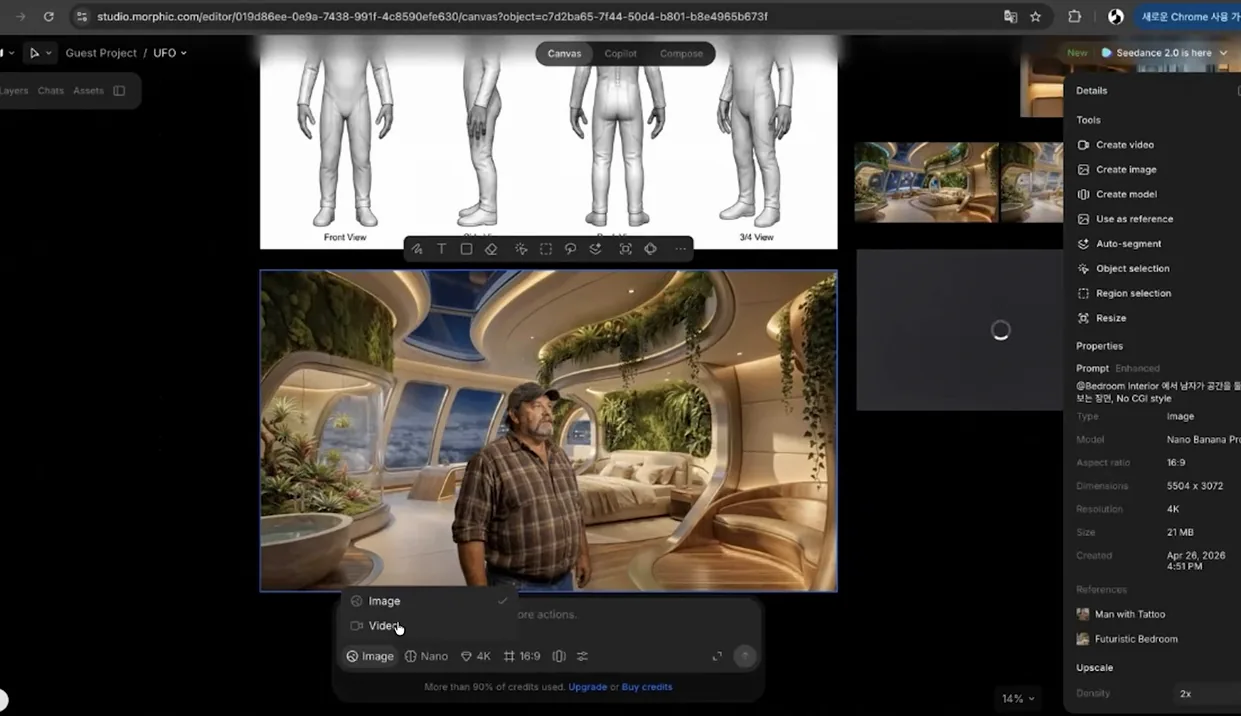The image size is (1241, 716).
Task: Switch to the Canvas tab
Action: pyautogui.click(x=564, y=54)
